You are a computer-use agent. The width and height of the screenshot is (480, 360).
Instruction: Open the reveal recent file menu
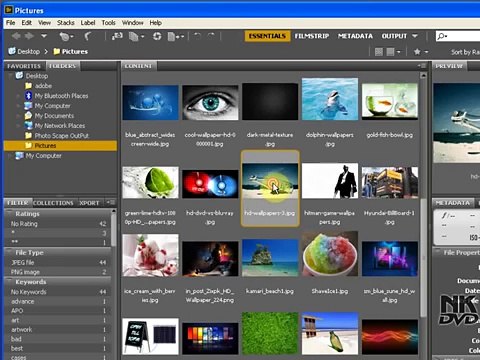[x=66, y=36]
